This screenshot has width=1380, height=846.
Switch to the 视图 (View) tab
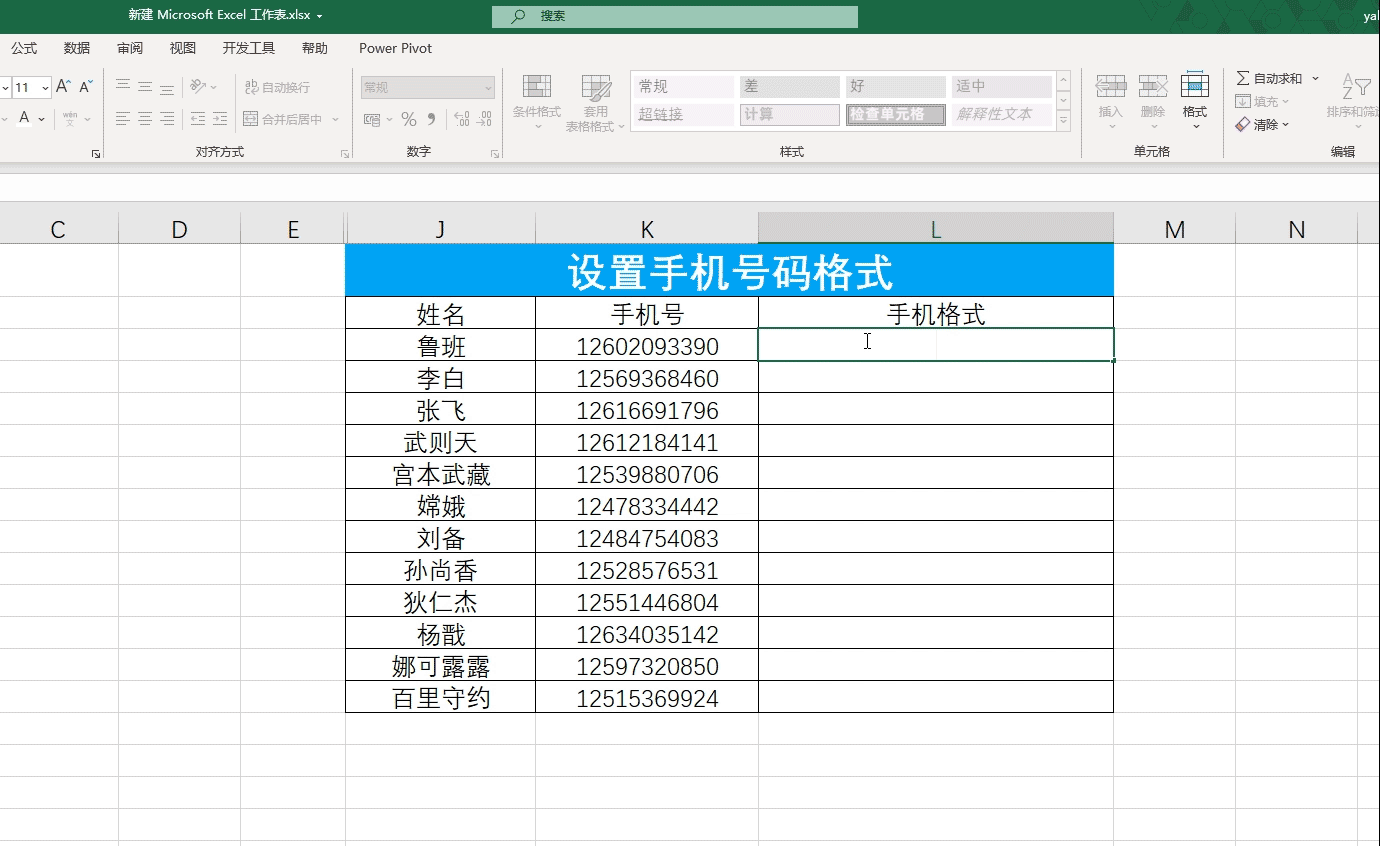[182, 48]
